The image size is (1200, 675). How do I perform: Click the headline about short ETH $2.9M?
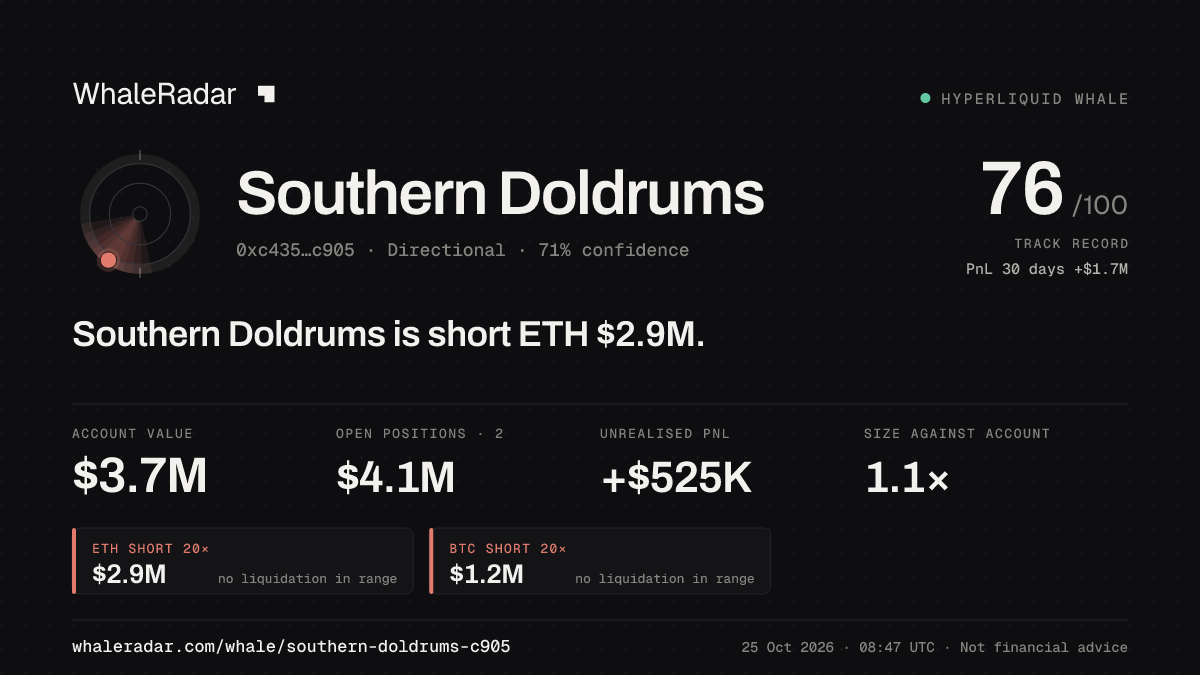coord(388,334)
